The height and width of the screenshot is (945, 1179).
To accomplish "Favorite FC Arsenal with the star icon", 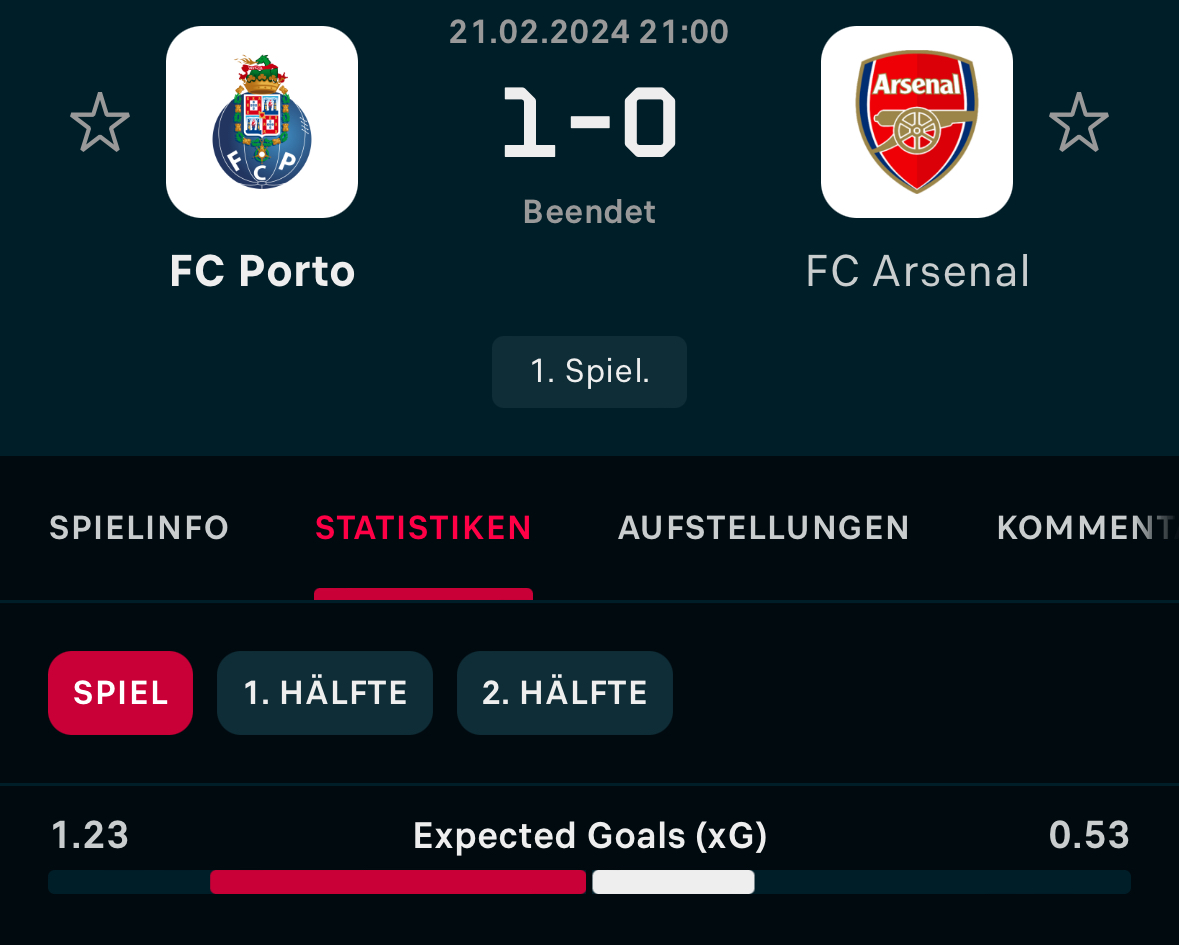I will tap(1078, 123).
